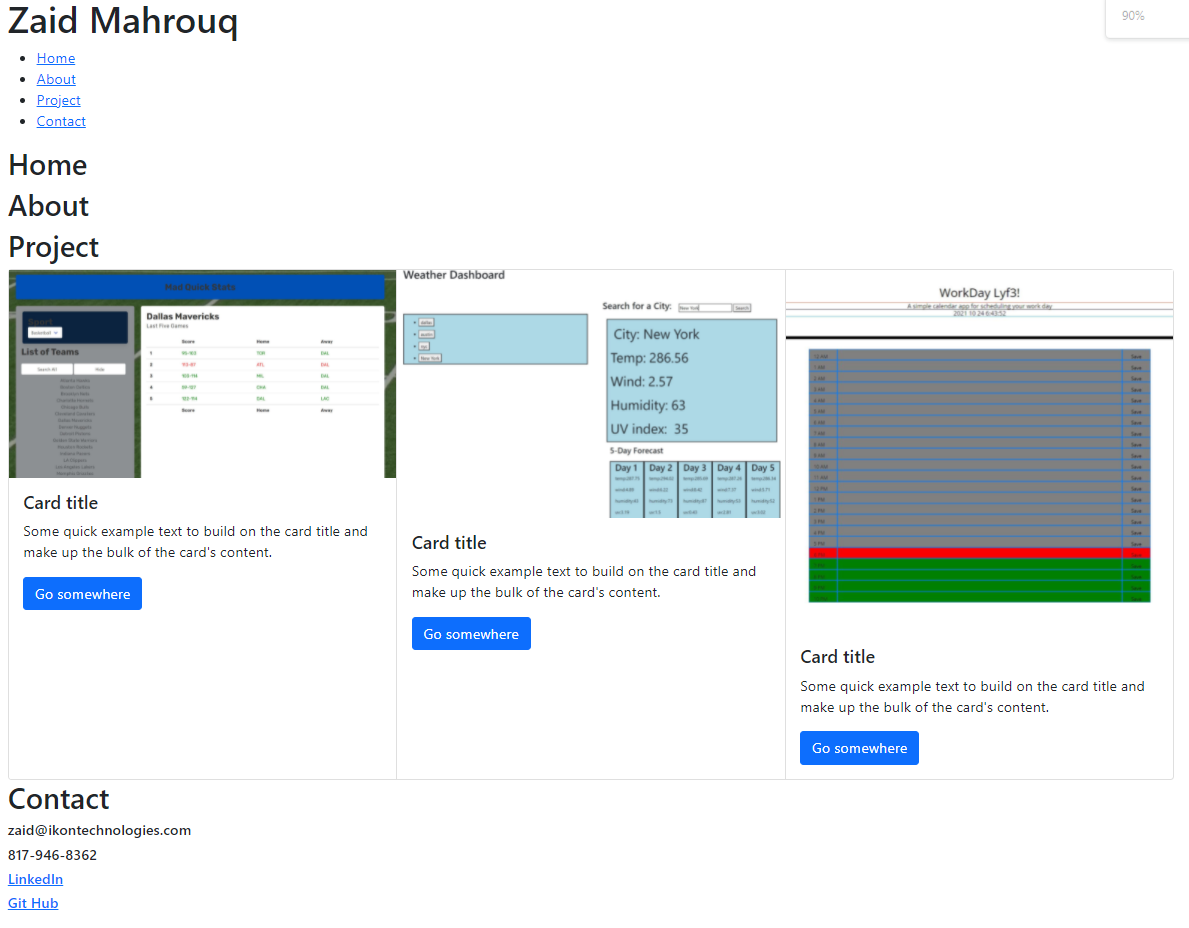Click Go somewhere under the Dallas Mavericks card
Image resolution: width=1189 pixels, height=928 pixels.
pyautogui.click(x=83, y=594)
